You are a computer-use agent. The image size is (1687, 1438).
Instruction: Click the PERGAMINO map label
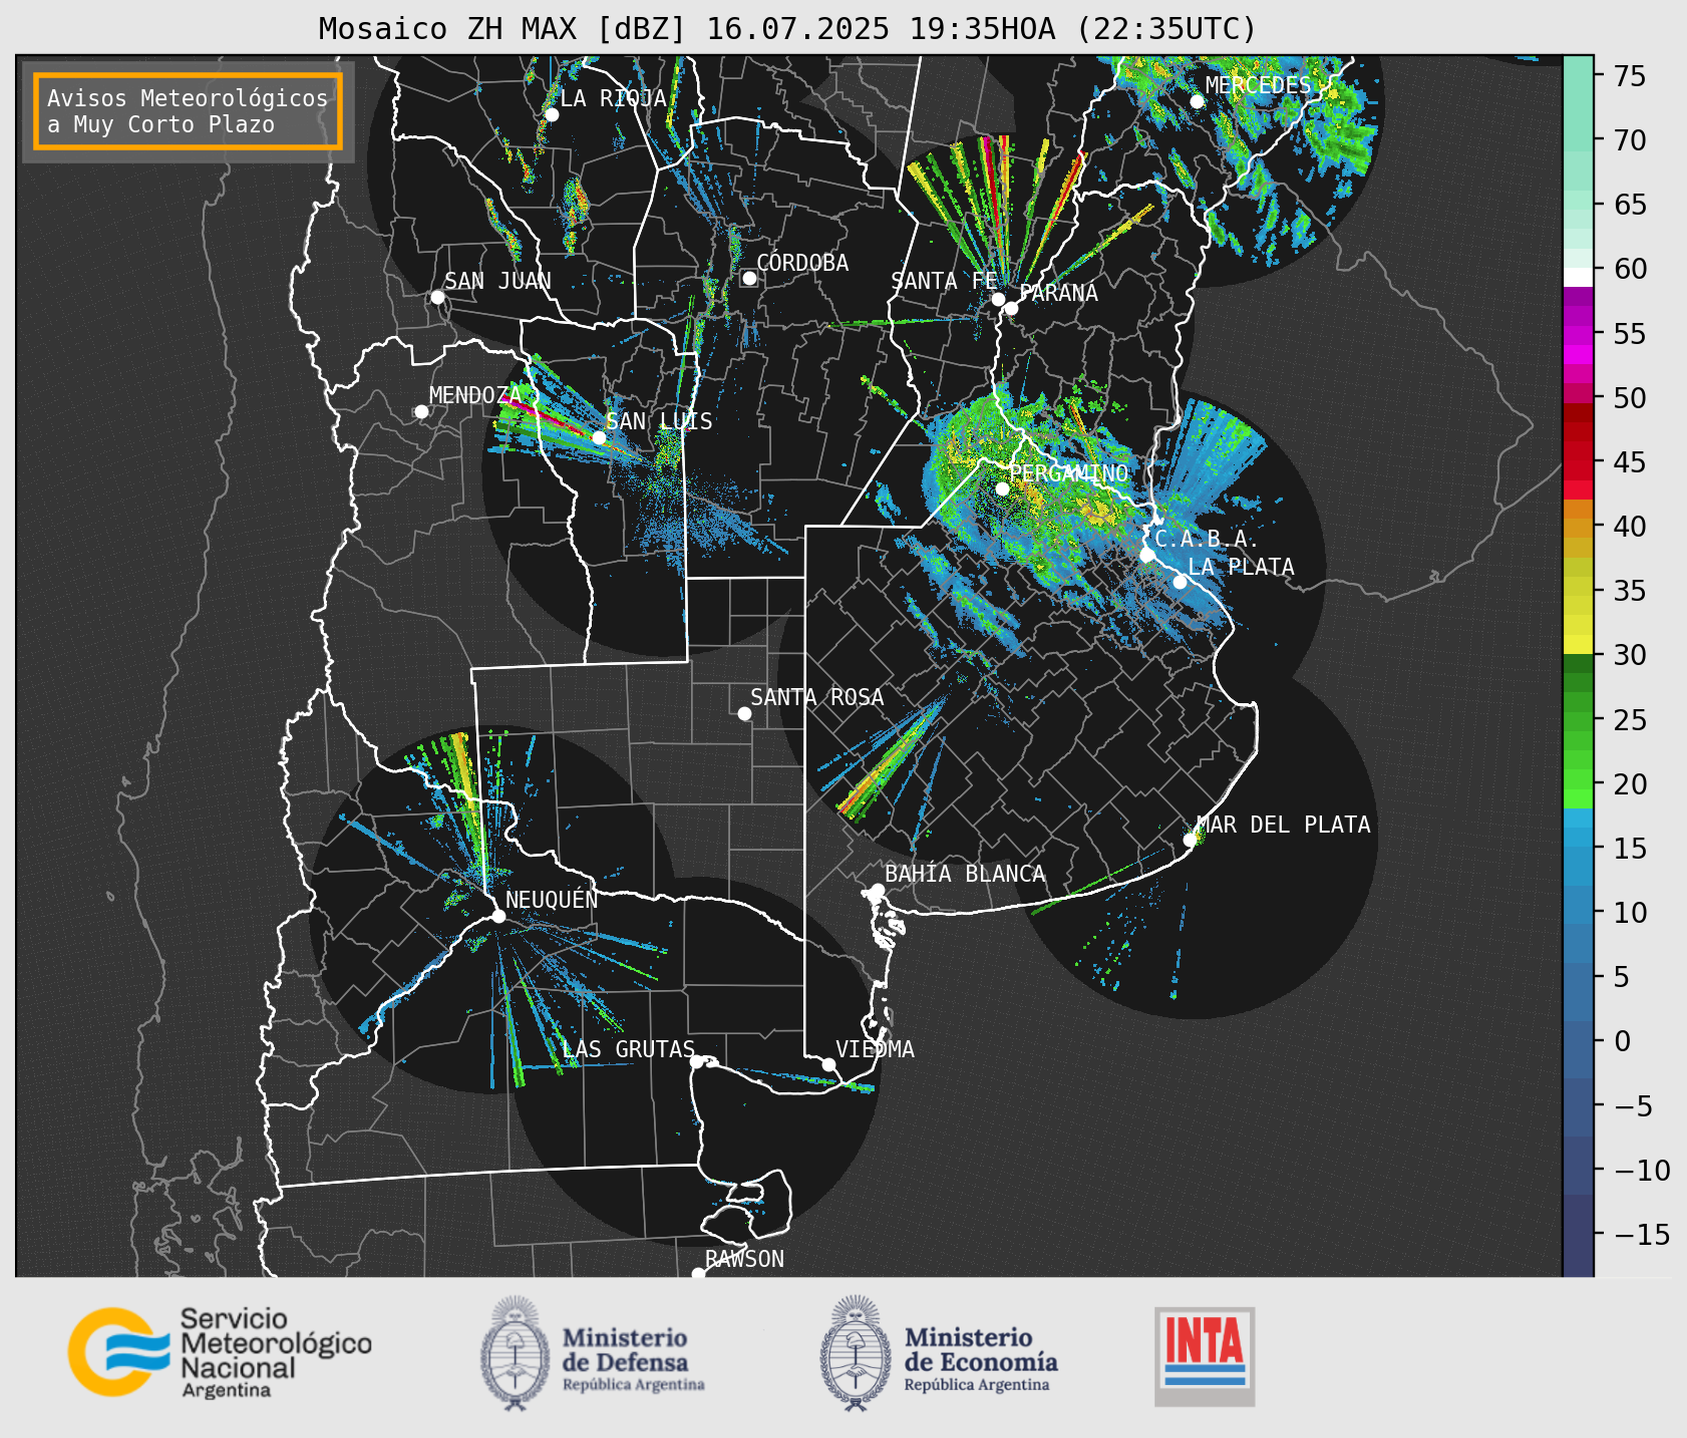[1068, 473]
